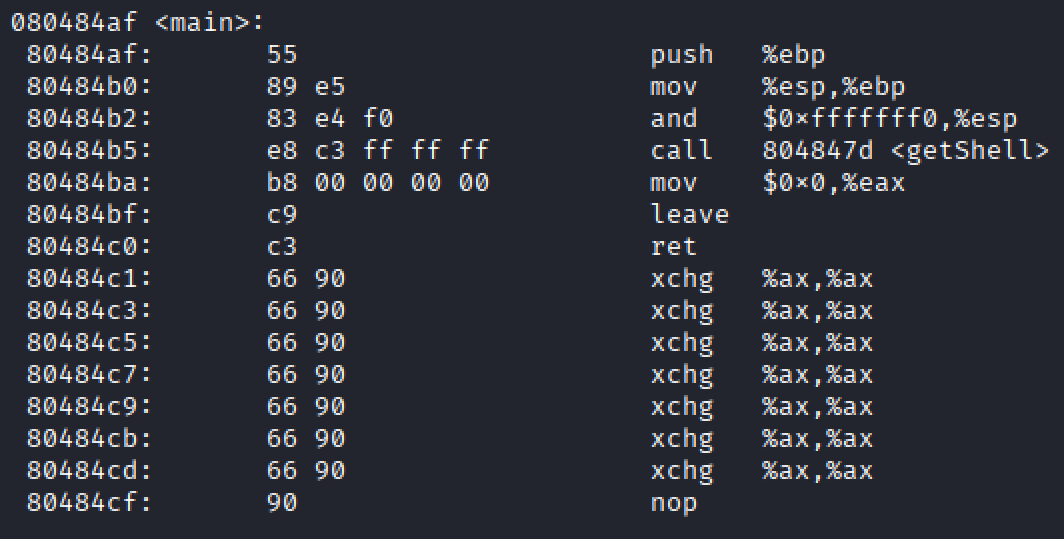Click the ret instruction
The width and height of the screenshot is (1064, 539).
674,246
